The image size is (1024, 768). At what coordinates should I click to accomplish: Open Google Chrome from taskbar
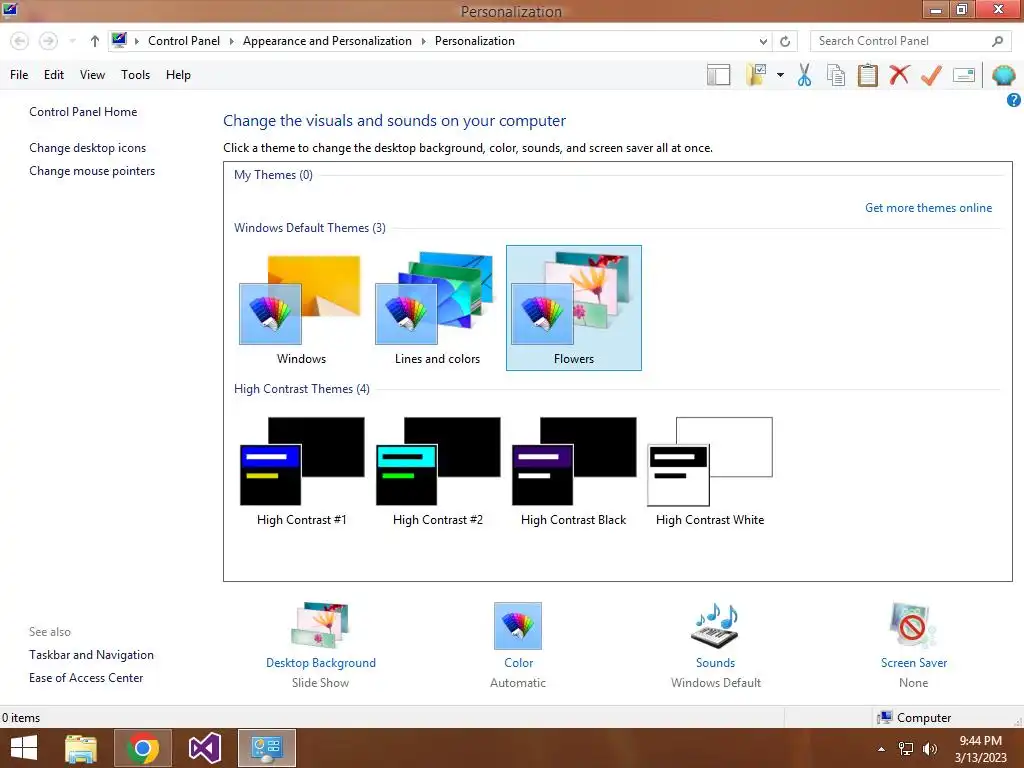142,748
